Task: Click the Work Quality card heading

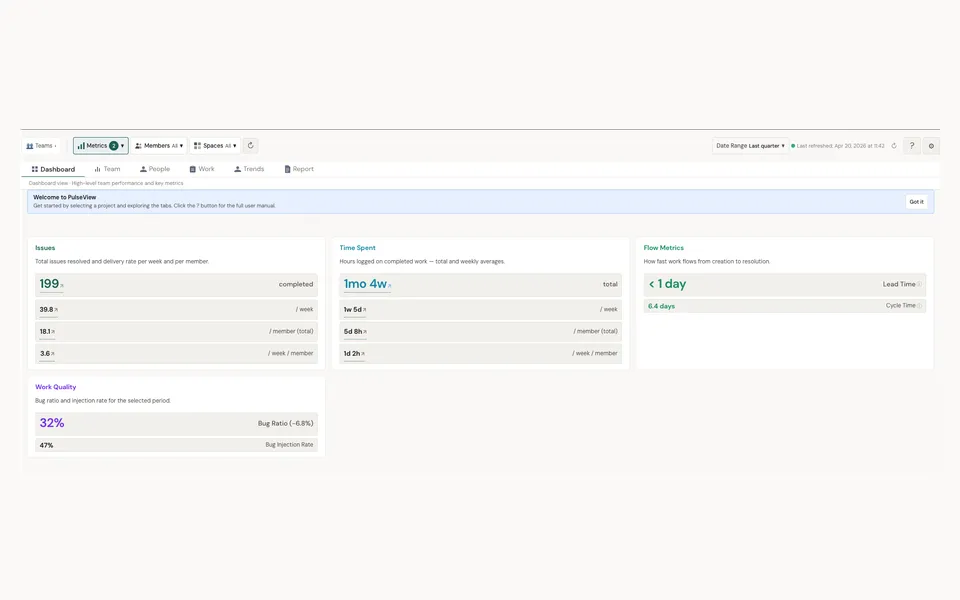Action: point(56,387)
